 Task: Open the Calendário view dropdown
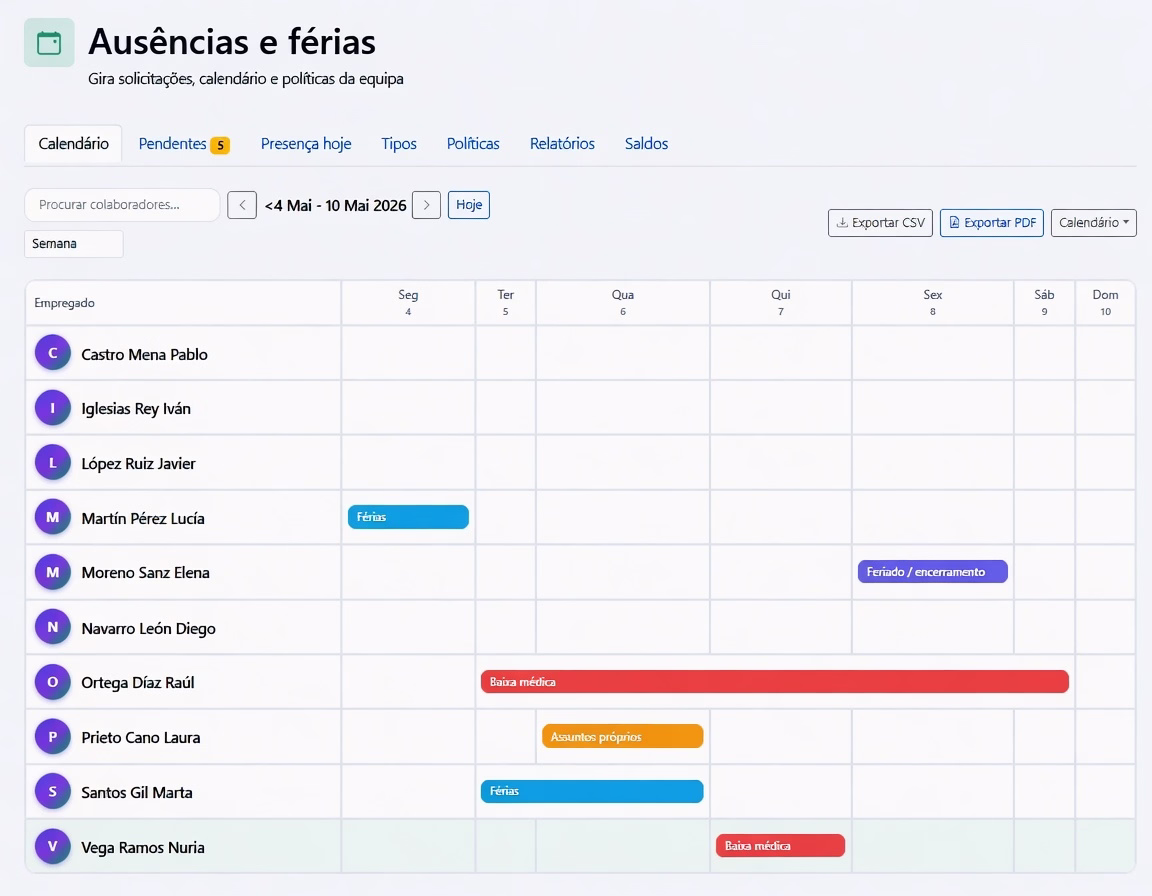tap(1093, 223)
